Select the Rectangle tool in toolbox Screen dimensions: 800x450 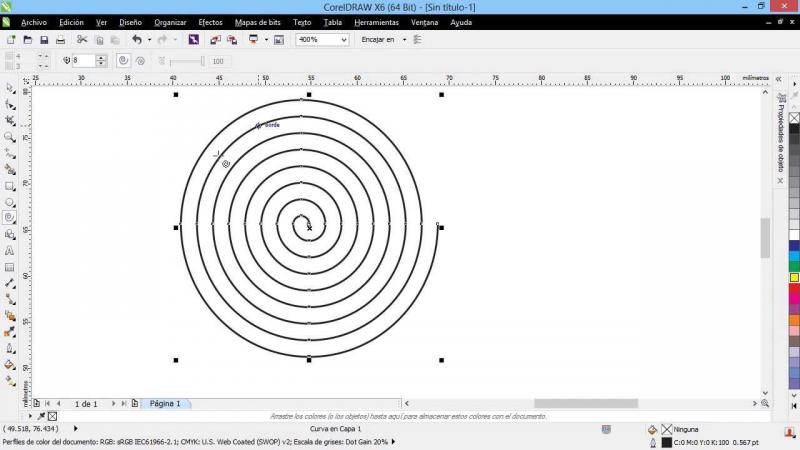10,185
